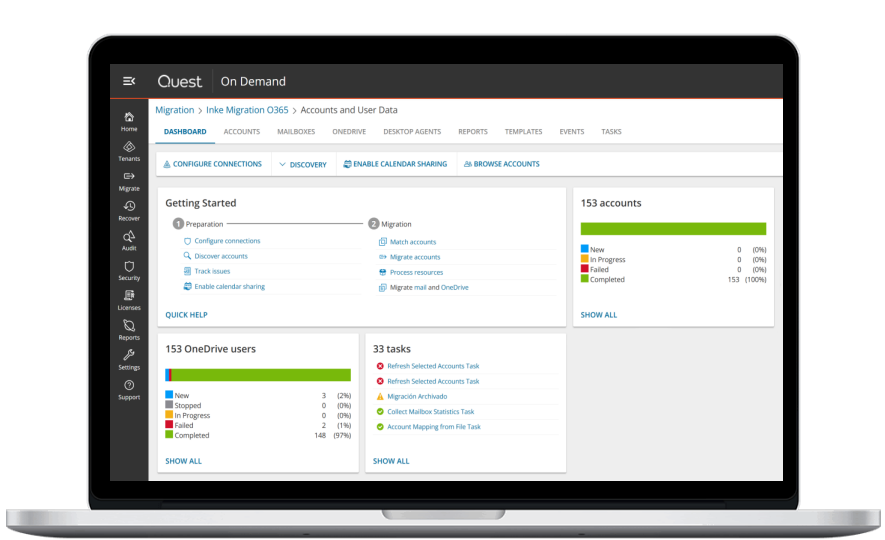
Task: Open the Home sidebar icon
Action: click(x=129, y=118)
